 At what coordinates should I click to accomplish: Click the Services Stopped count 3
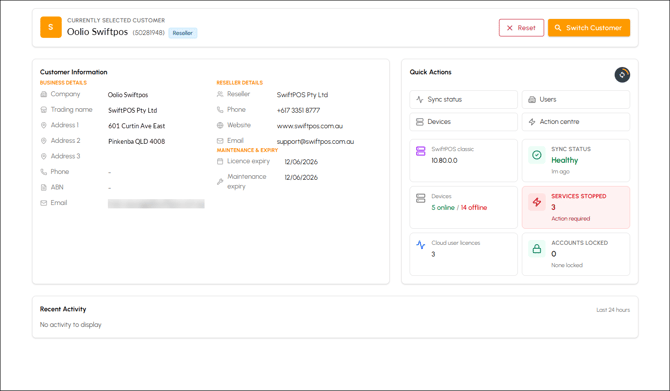point(553,207)
